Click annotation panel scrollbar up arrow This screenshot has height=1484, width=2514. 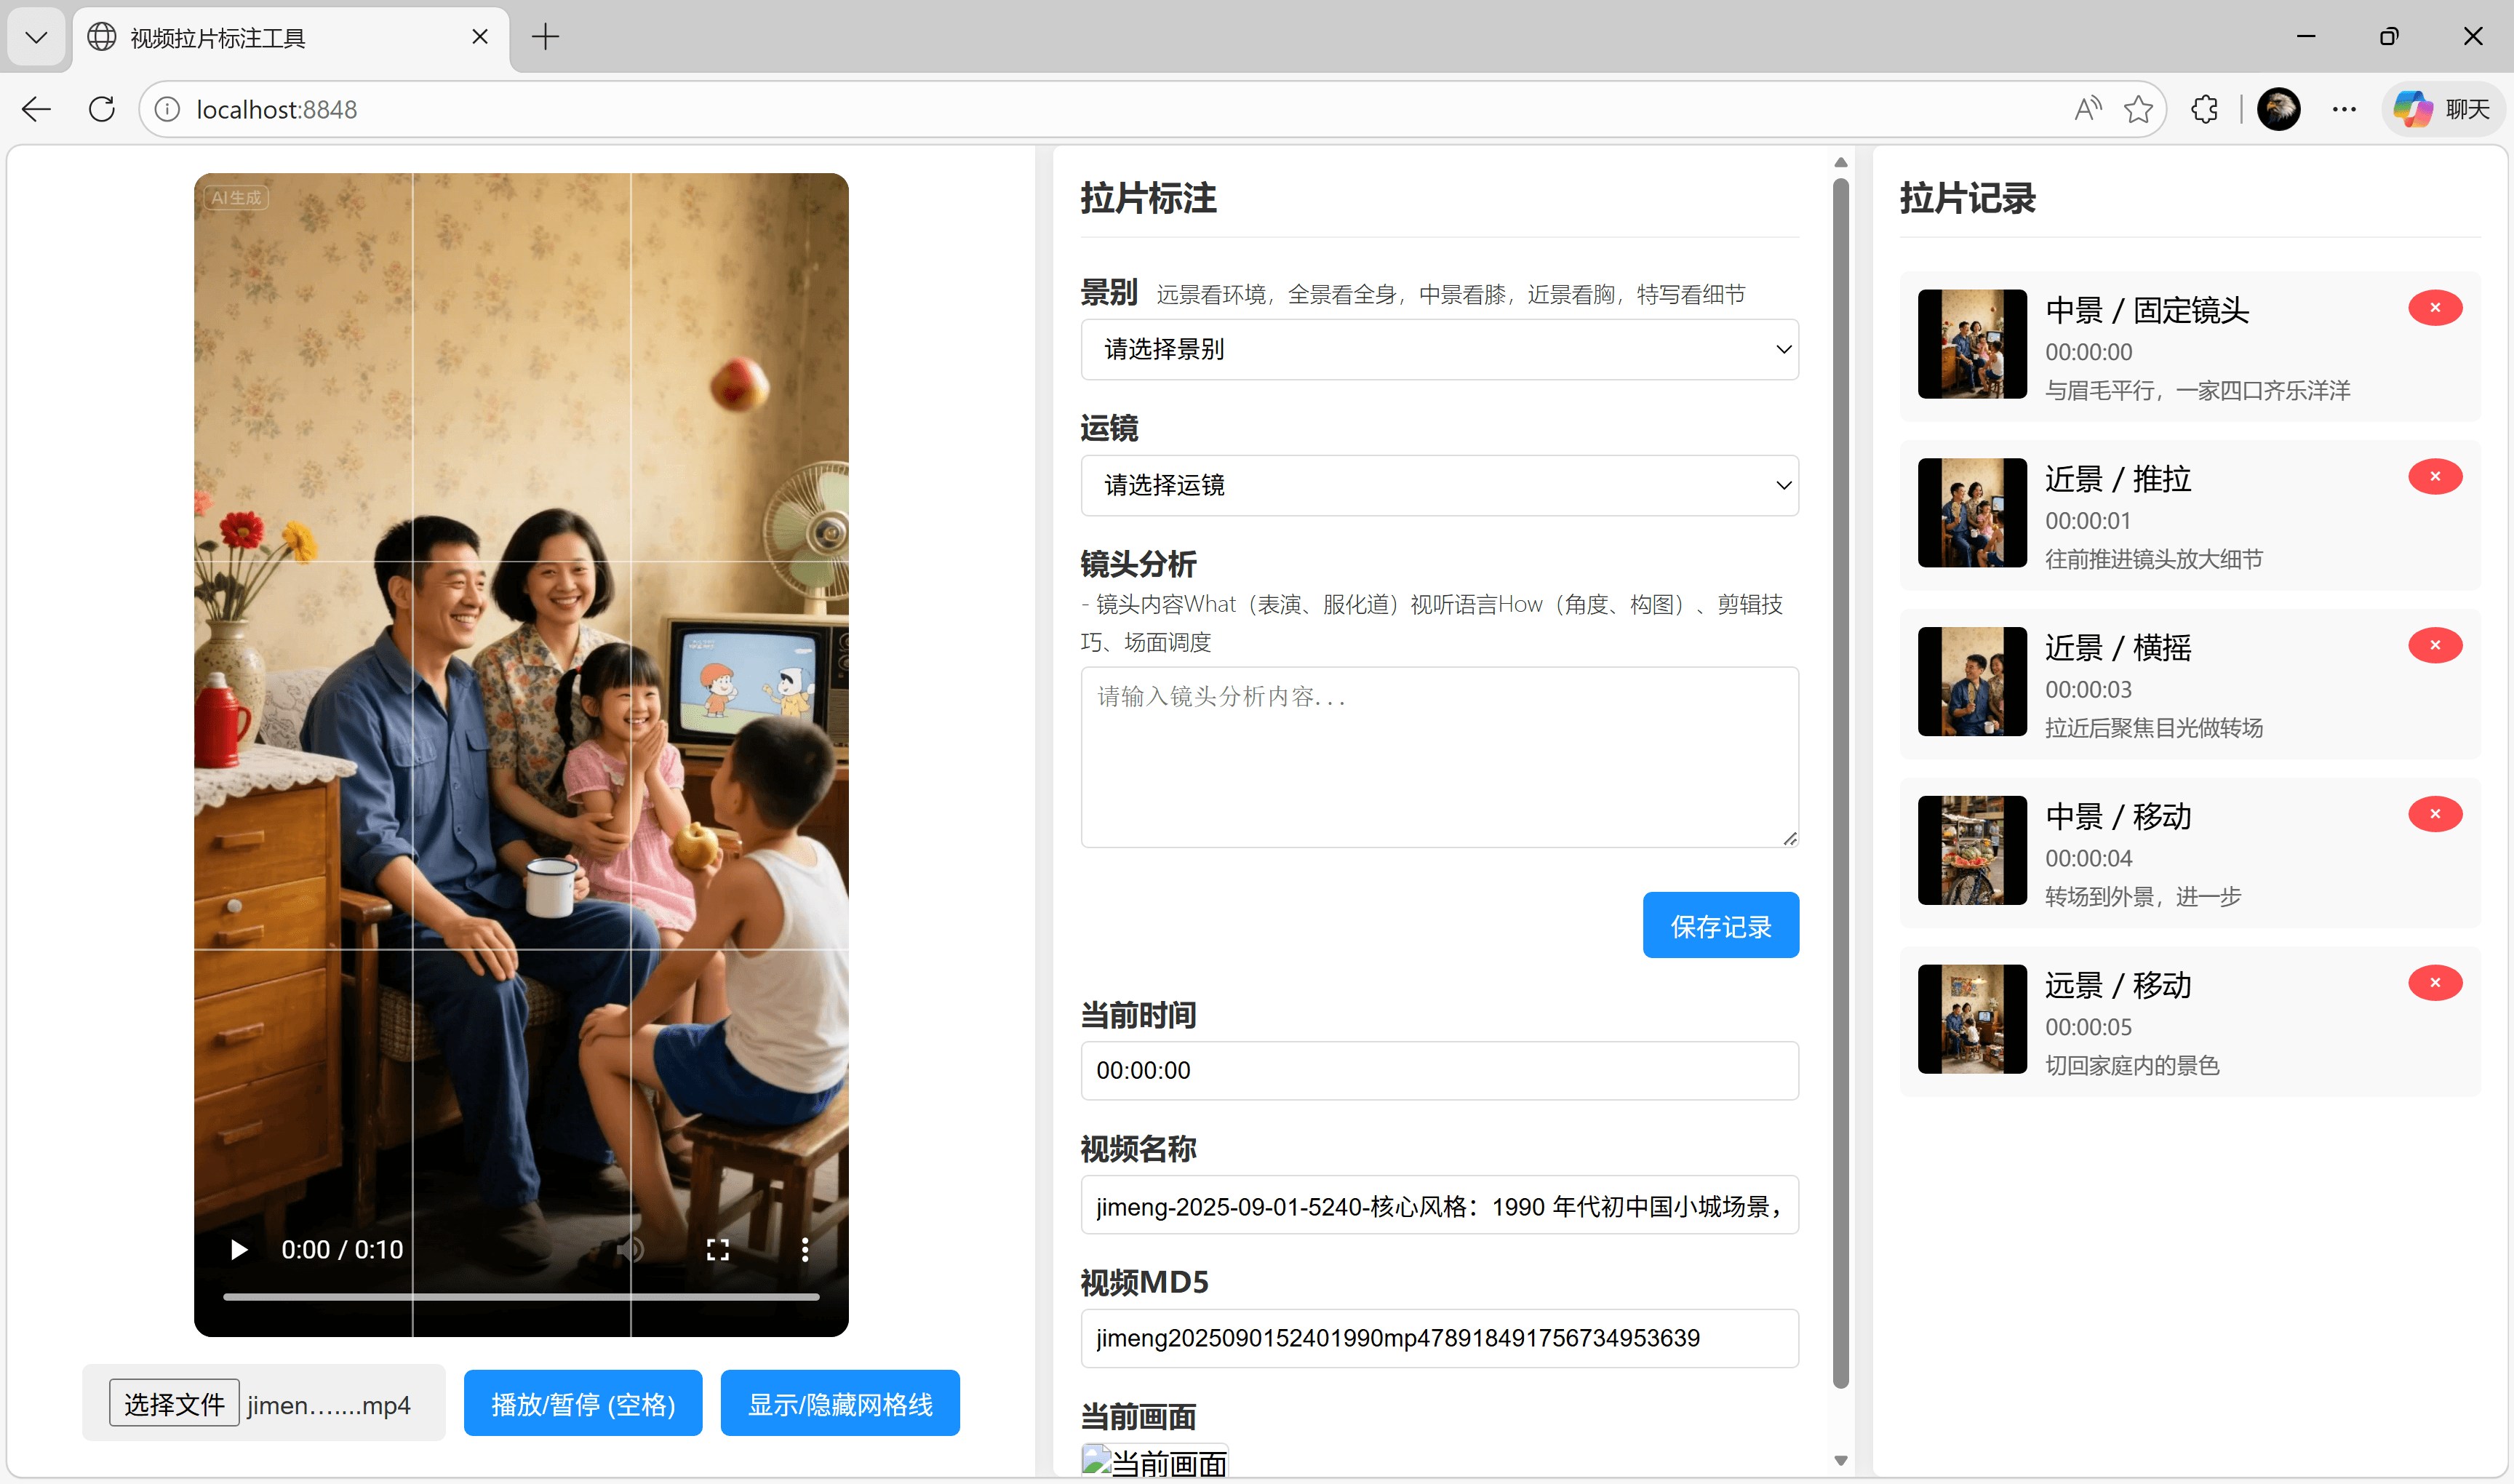(1841, 162)
